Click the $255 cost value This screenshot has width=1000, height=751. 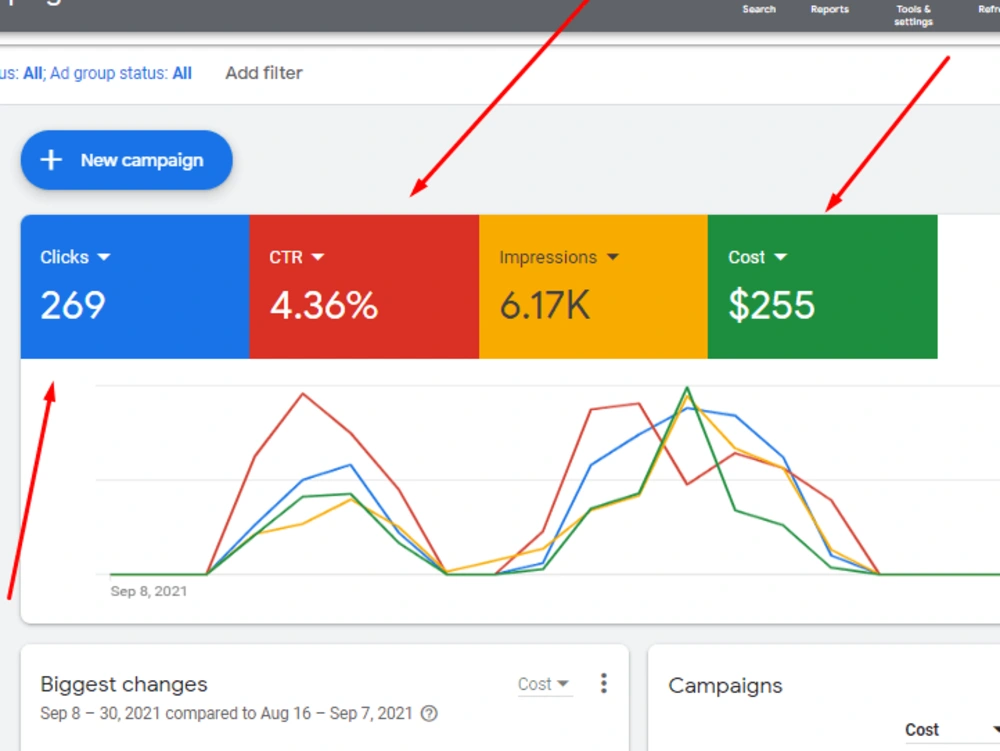[772, 305]
